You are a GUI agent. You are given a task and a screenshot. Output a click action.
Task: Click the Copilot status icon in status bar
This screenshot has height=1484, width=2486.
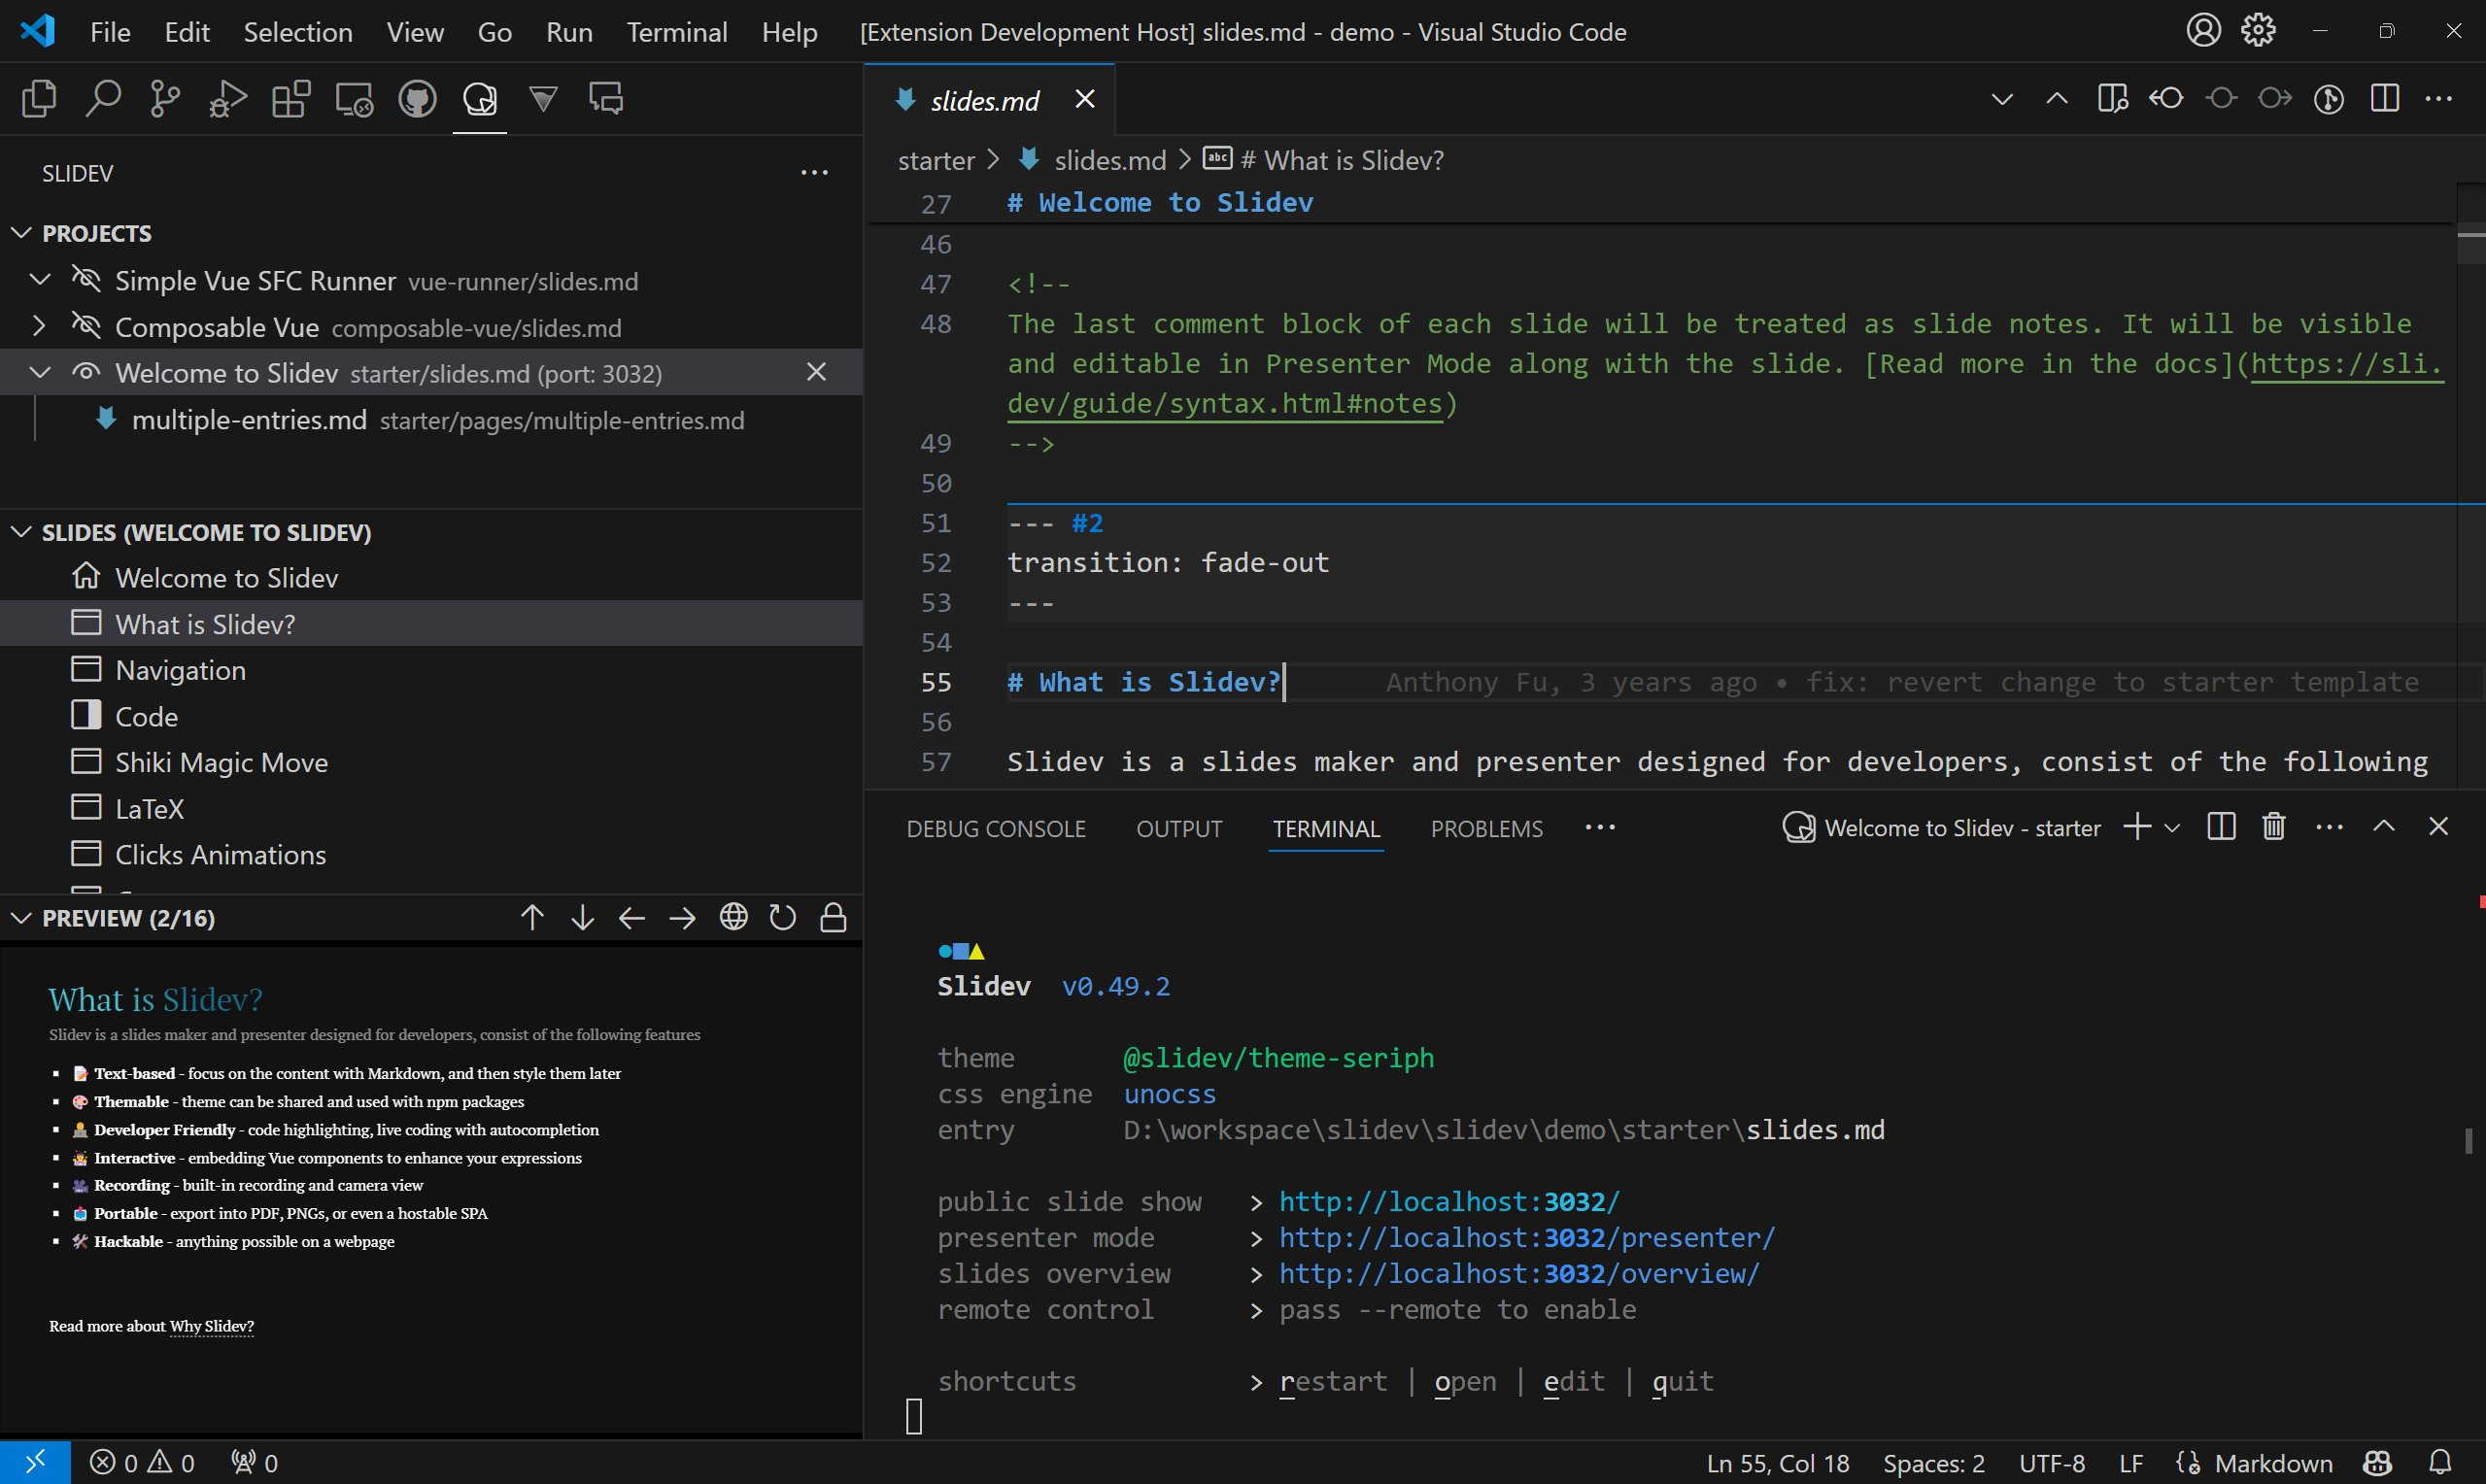pos(2377,1463)
